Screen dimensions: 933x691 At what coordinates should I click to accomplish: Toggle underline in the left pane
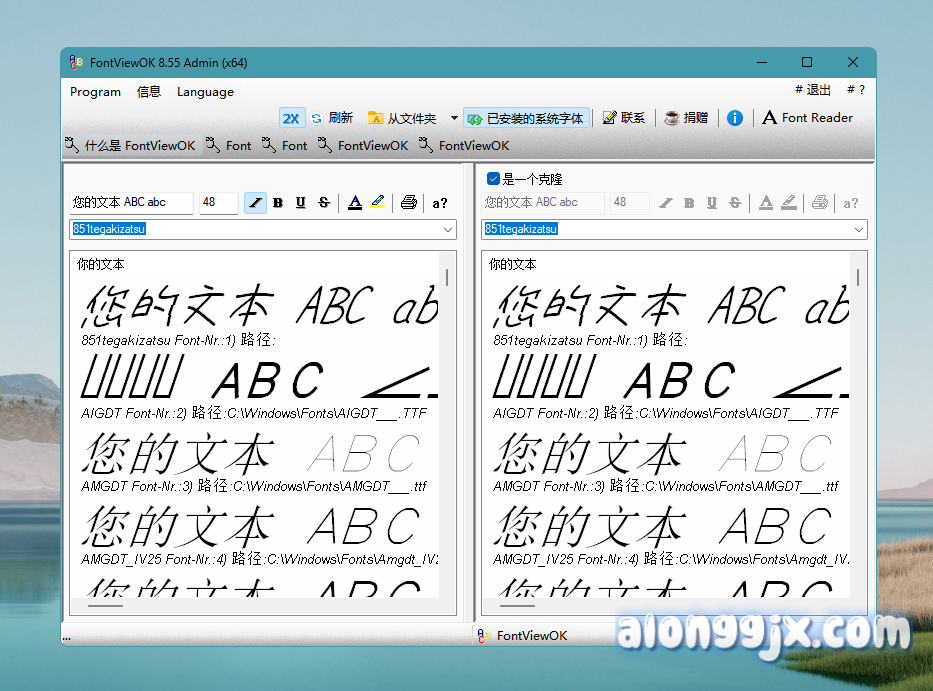click(300, 203)
